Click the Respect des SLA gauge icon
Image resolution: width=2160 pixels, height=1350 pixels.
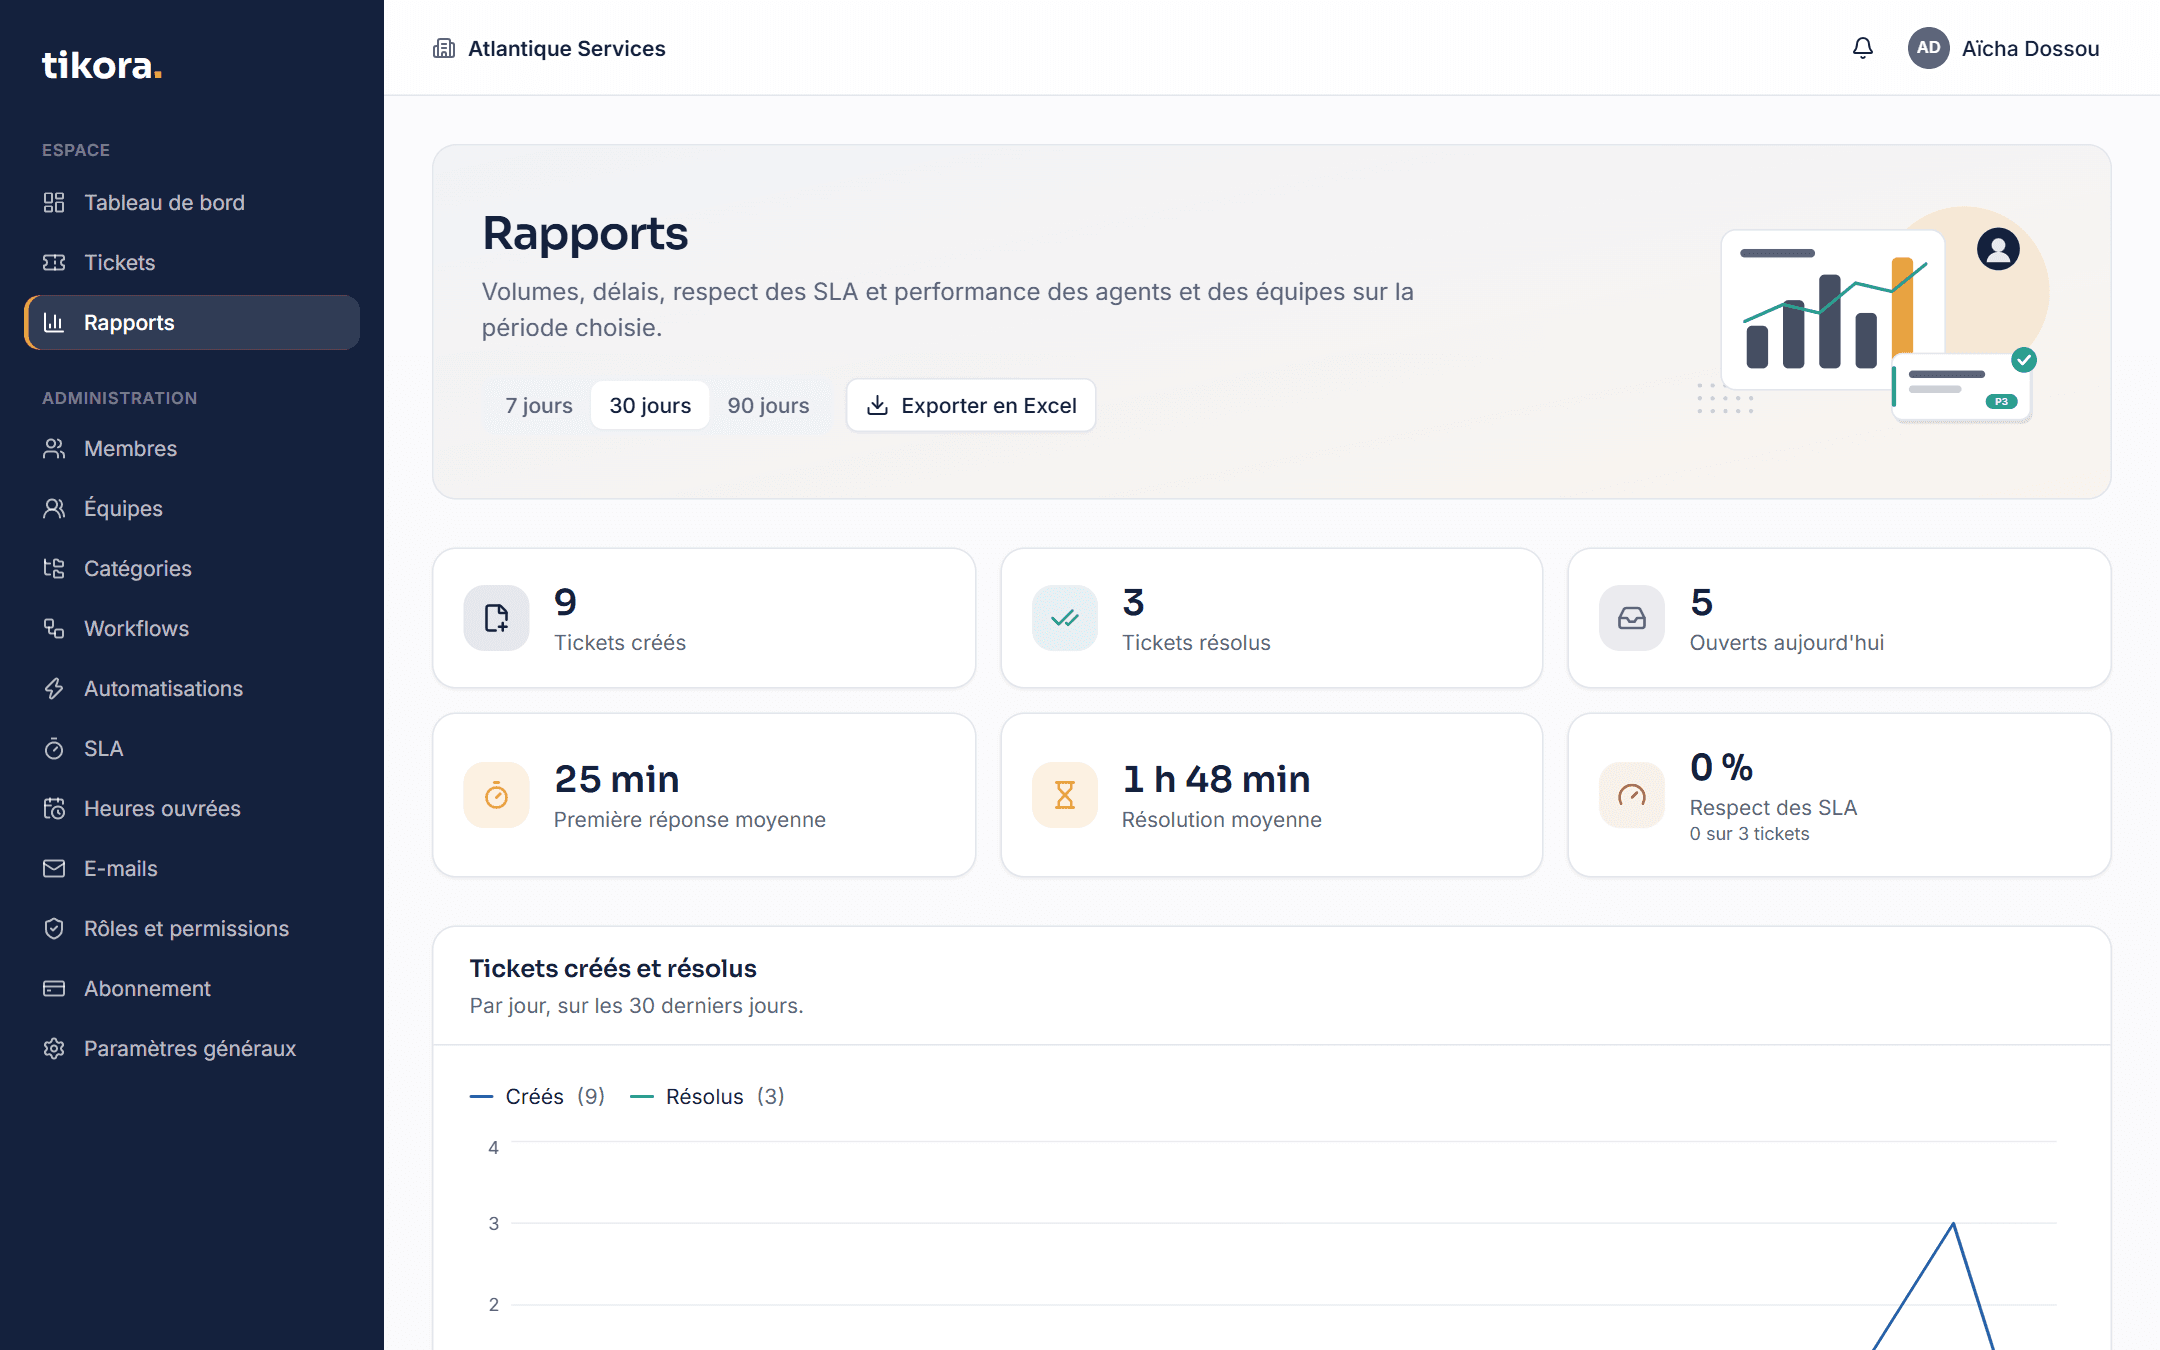click(1631, 796)
